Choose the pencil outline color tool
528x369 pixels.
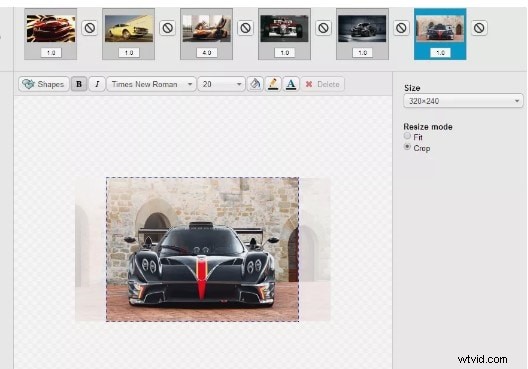tap(273, 84)
